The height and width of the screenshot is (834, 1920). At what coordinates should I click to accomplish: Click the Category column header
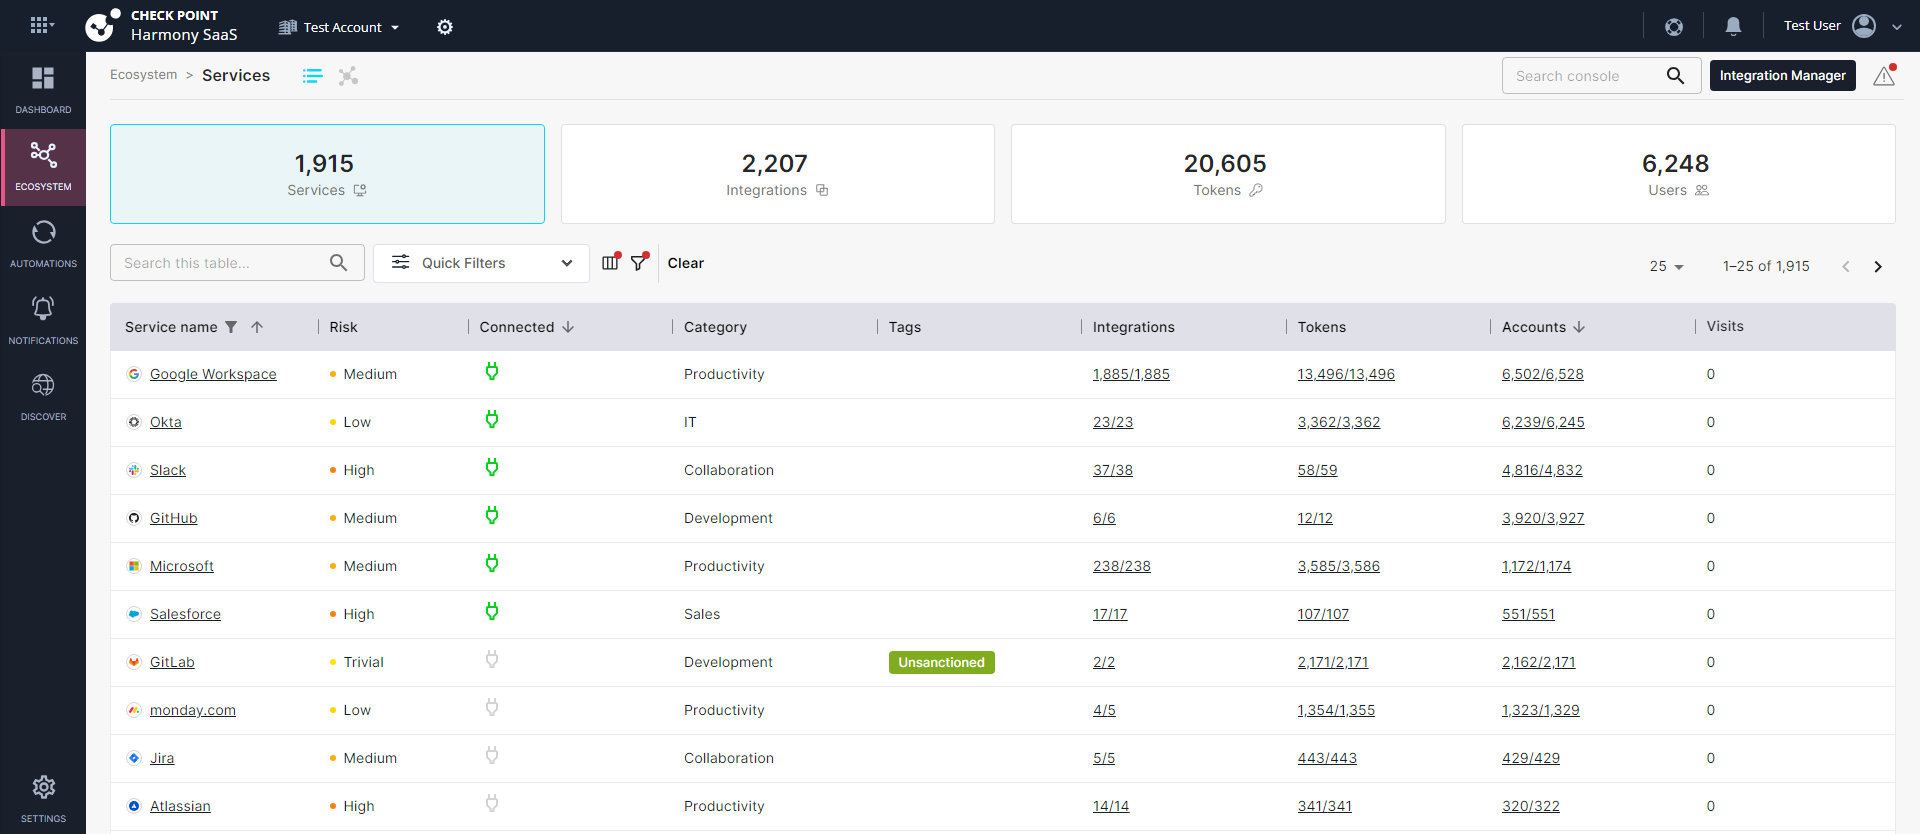(x=715, y=327)
